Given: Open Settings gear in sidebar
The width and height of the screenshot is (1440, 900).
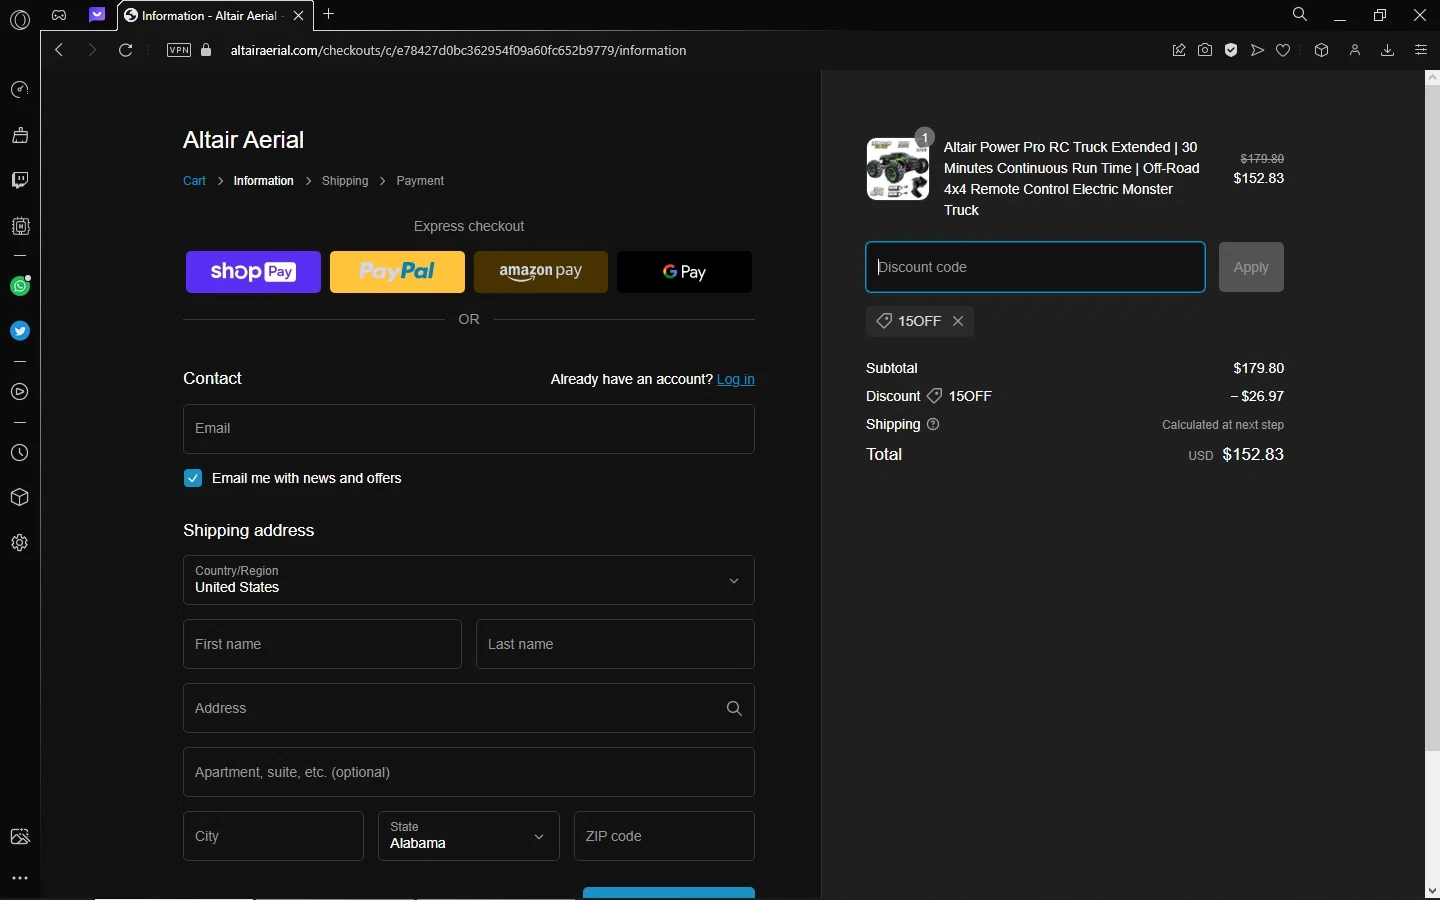Looking at the screenshot, I should [x=20, y=543].
